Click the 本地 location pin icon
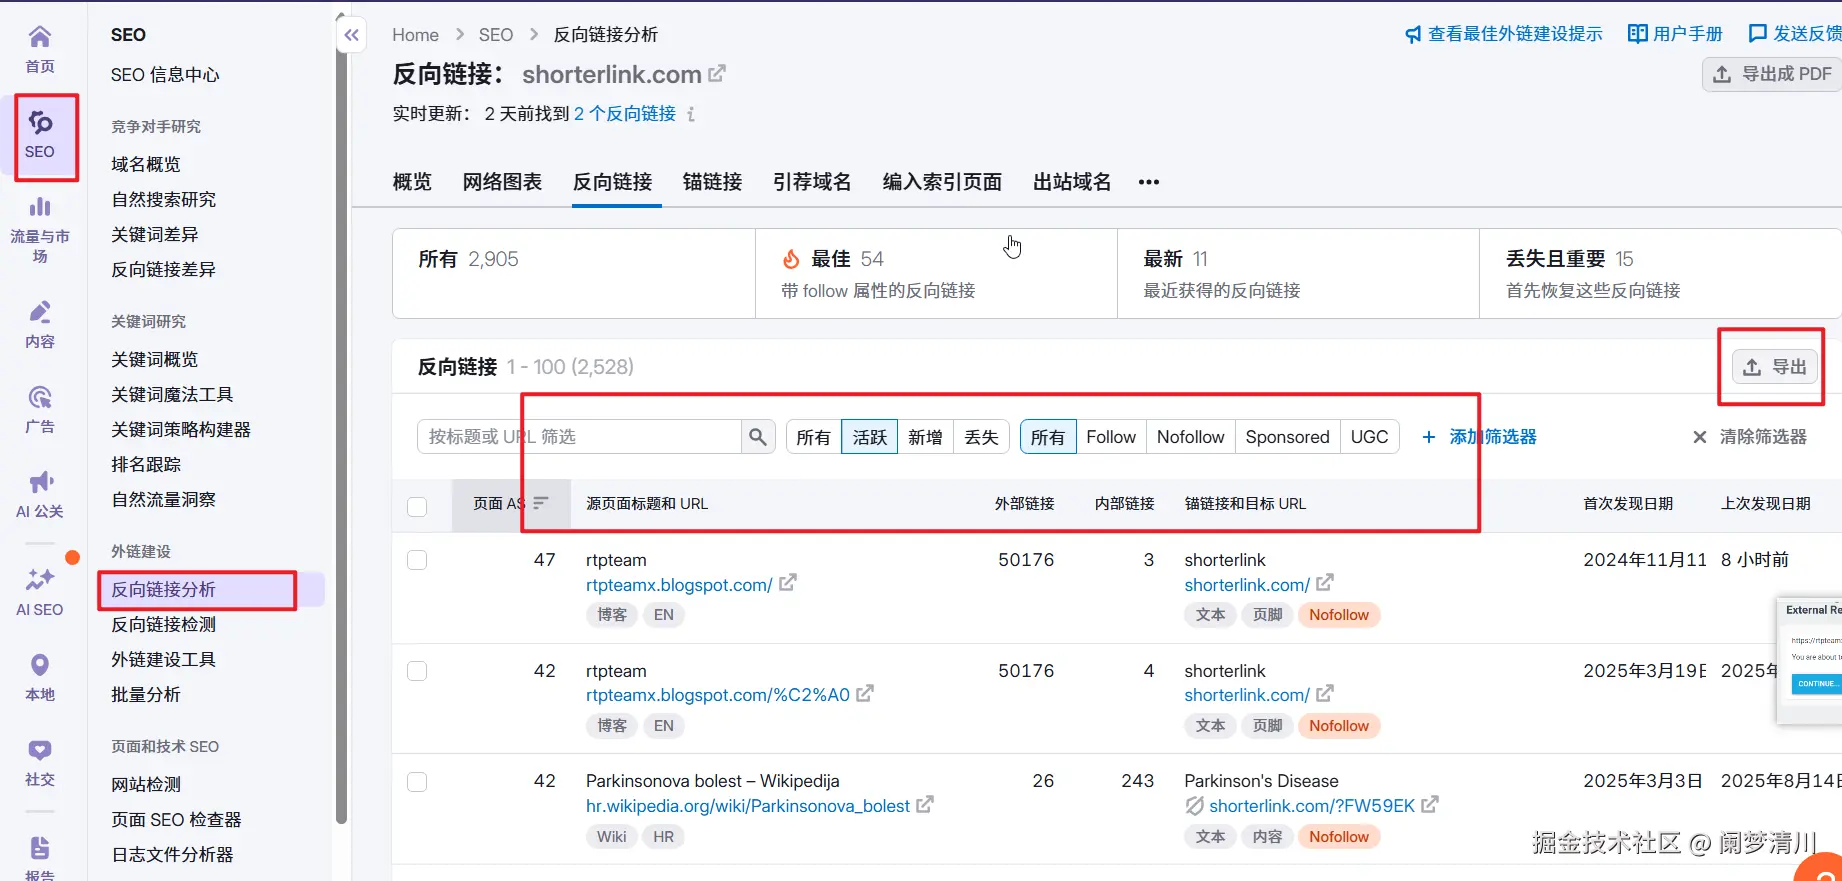The height and width of the screenshot is (881, 1842). coord(40,666)
